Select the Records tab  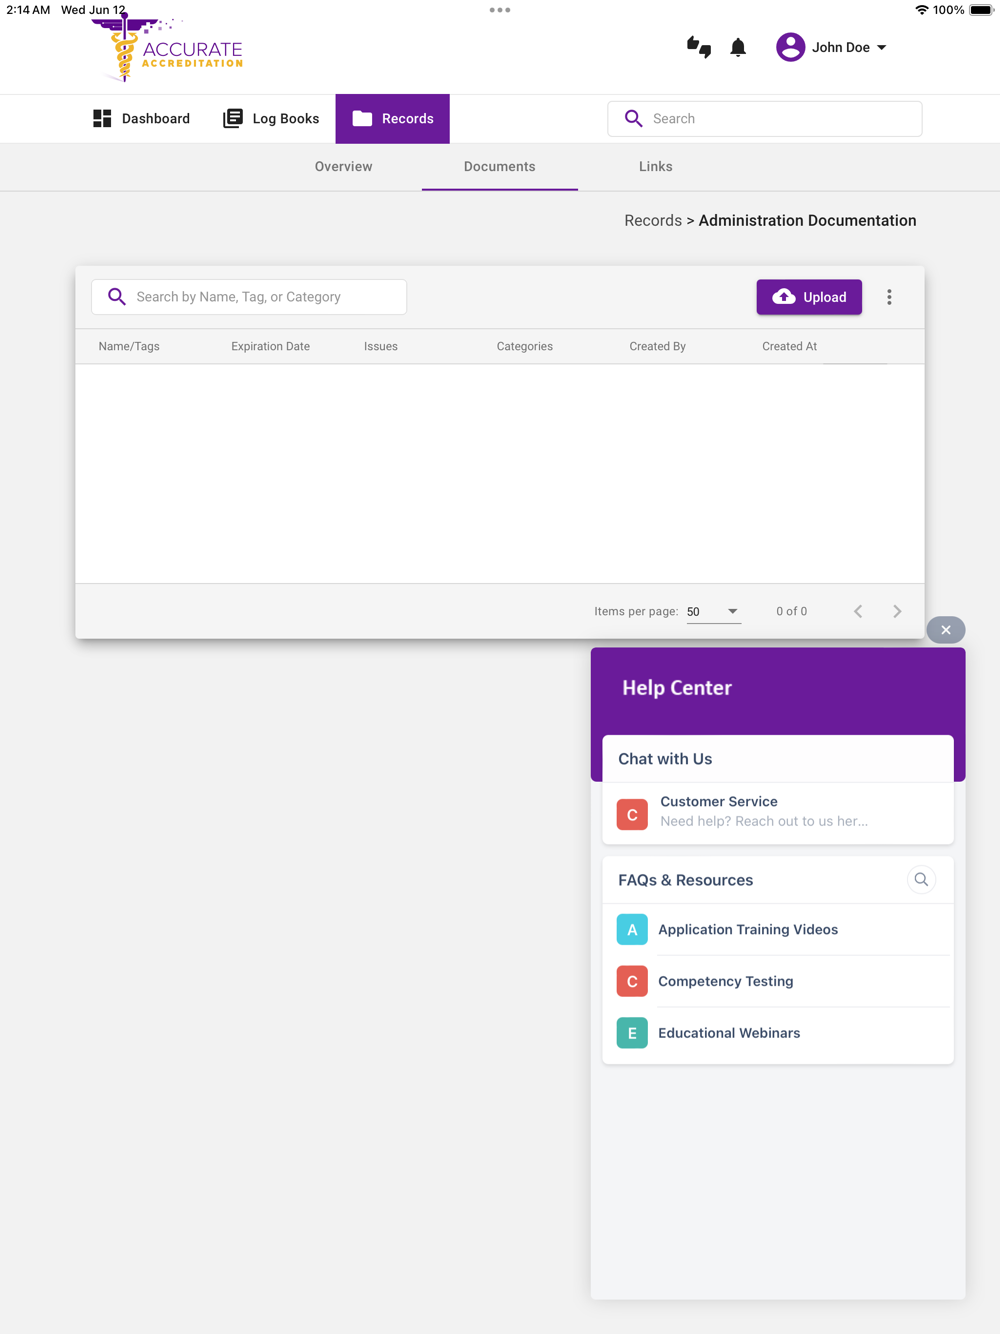392,119
